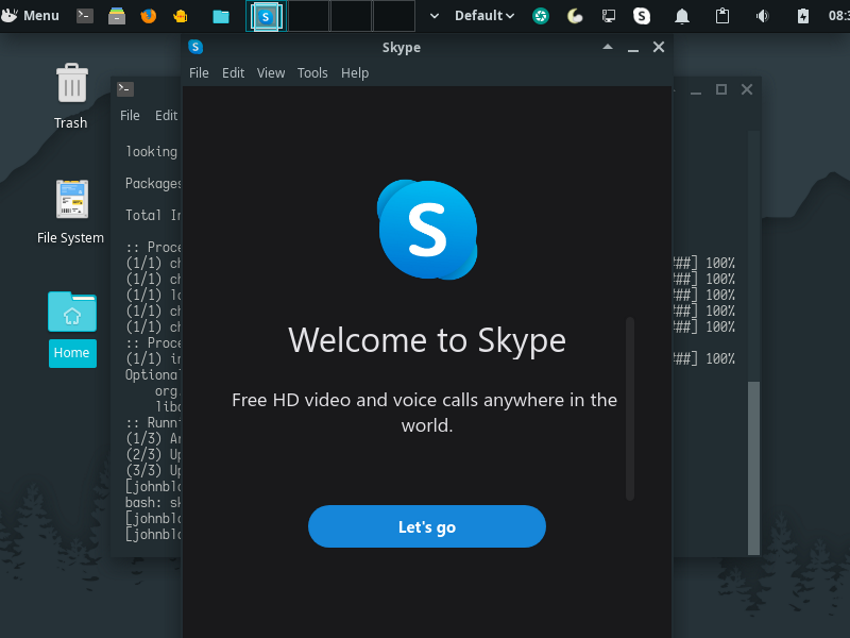This screenshot has height=638, width=850.
Task: Open the clipboard manager tray icon
Action: [722, 16]
